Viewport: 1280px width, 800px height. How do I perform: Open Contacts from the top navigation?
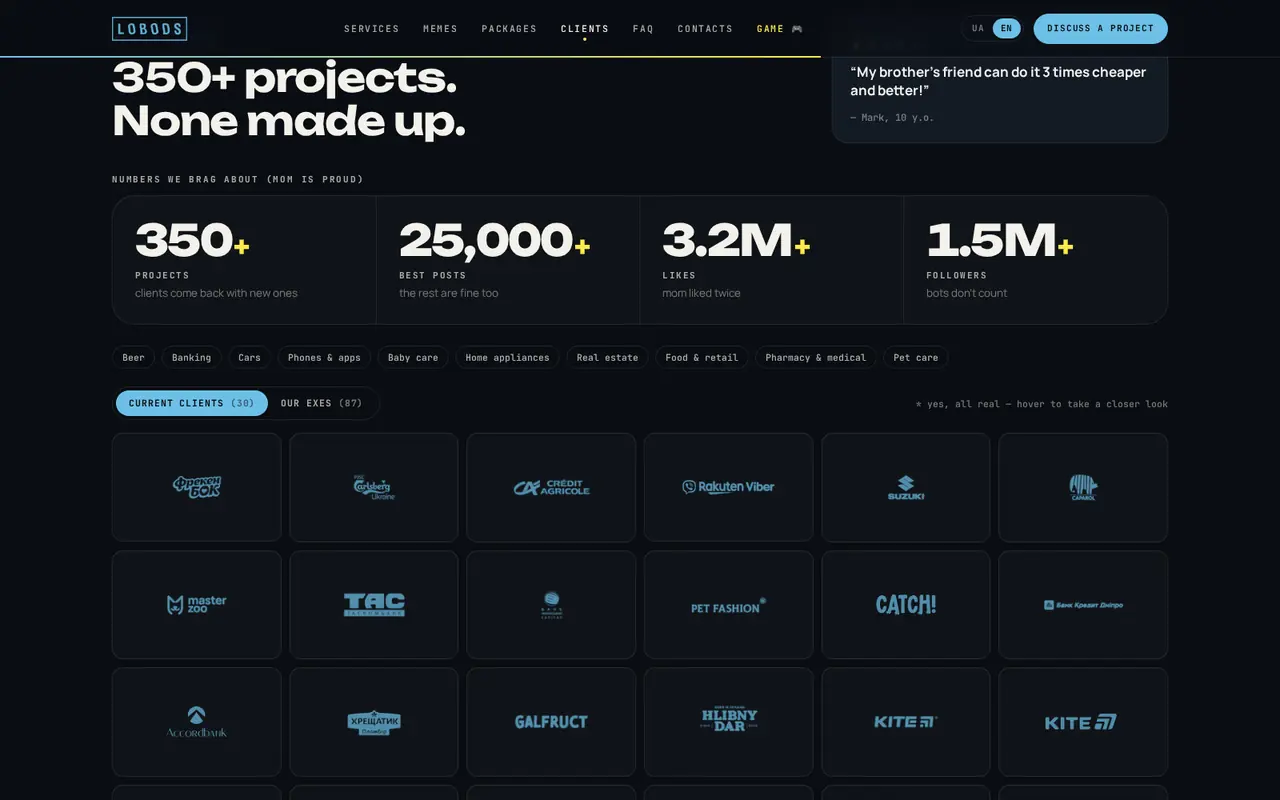[x=705, y=29]
